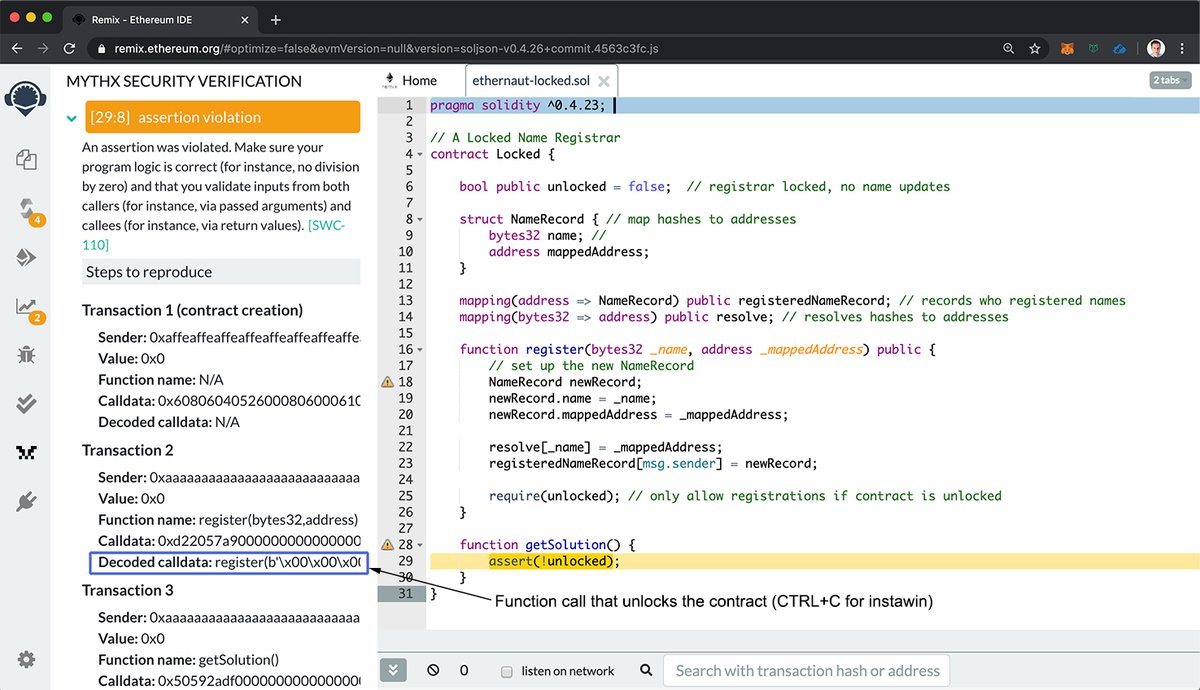This screenshot has width=1200, height=690.
Task: Open the File Explorers sidebar icon
Action: click(27, 158)
